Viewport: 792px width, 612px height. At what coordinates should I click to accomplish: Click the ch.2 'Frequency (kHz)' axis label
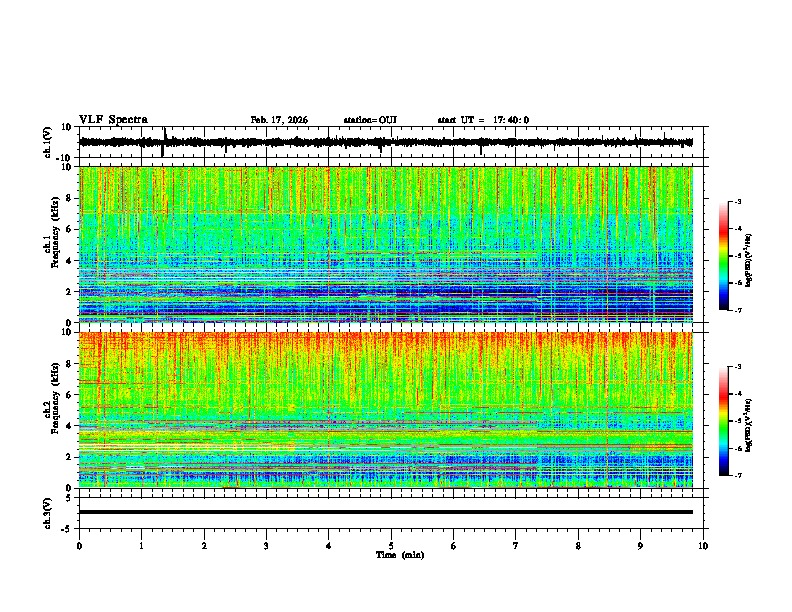point(55,398)
